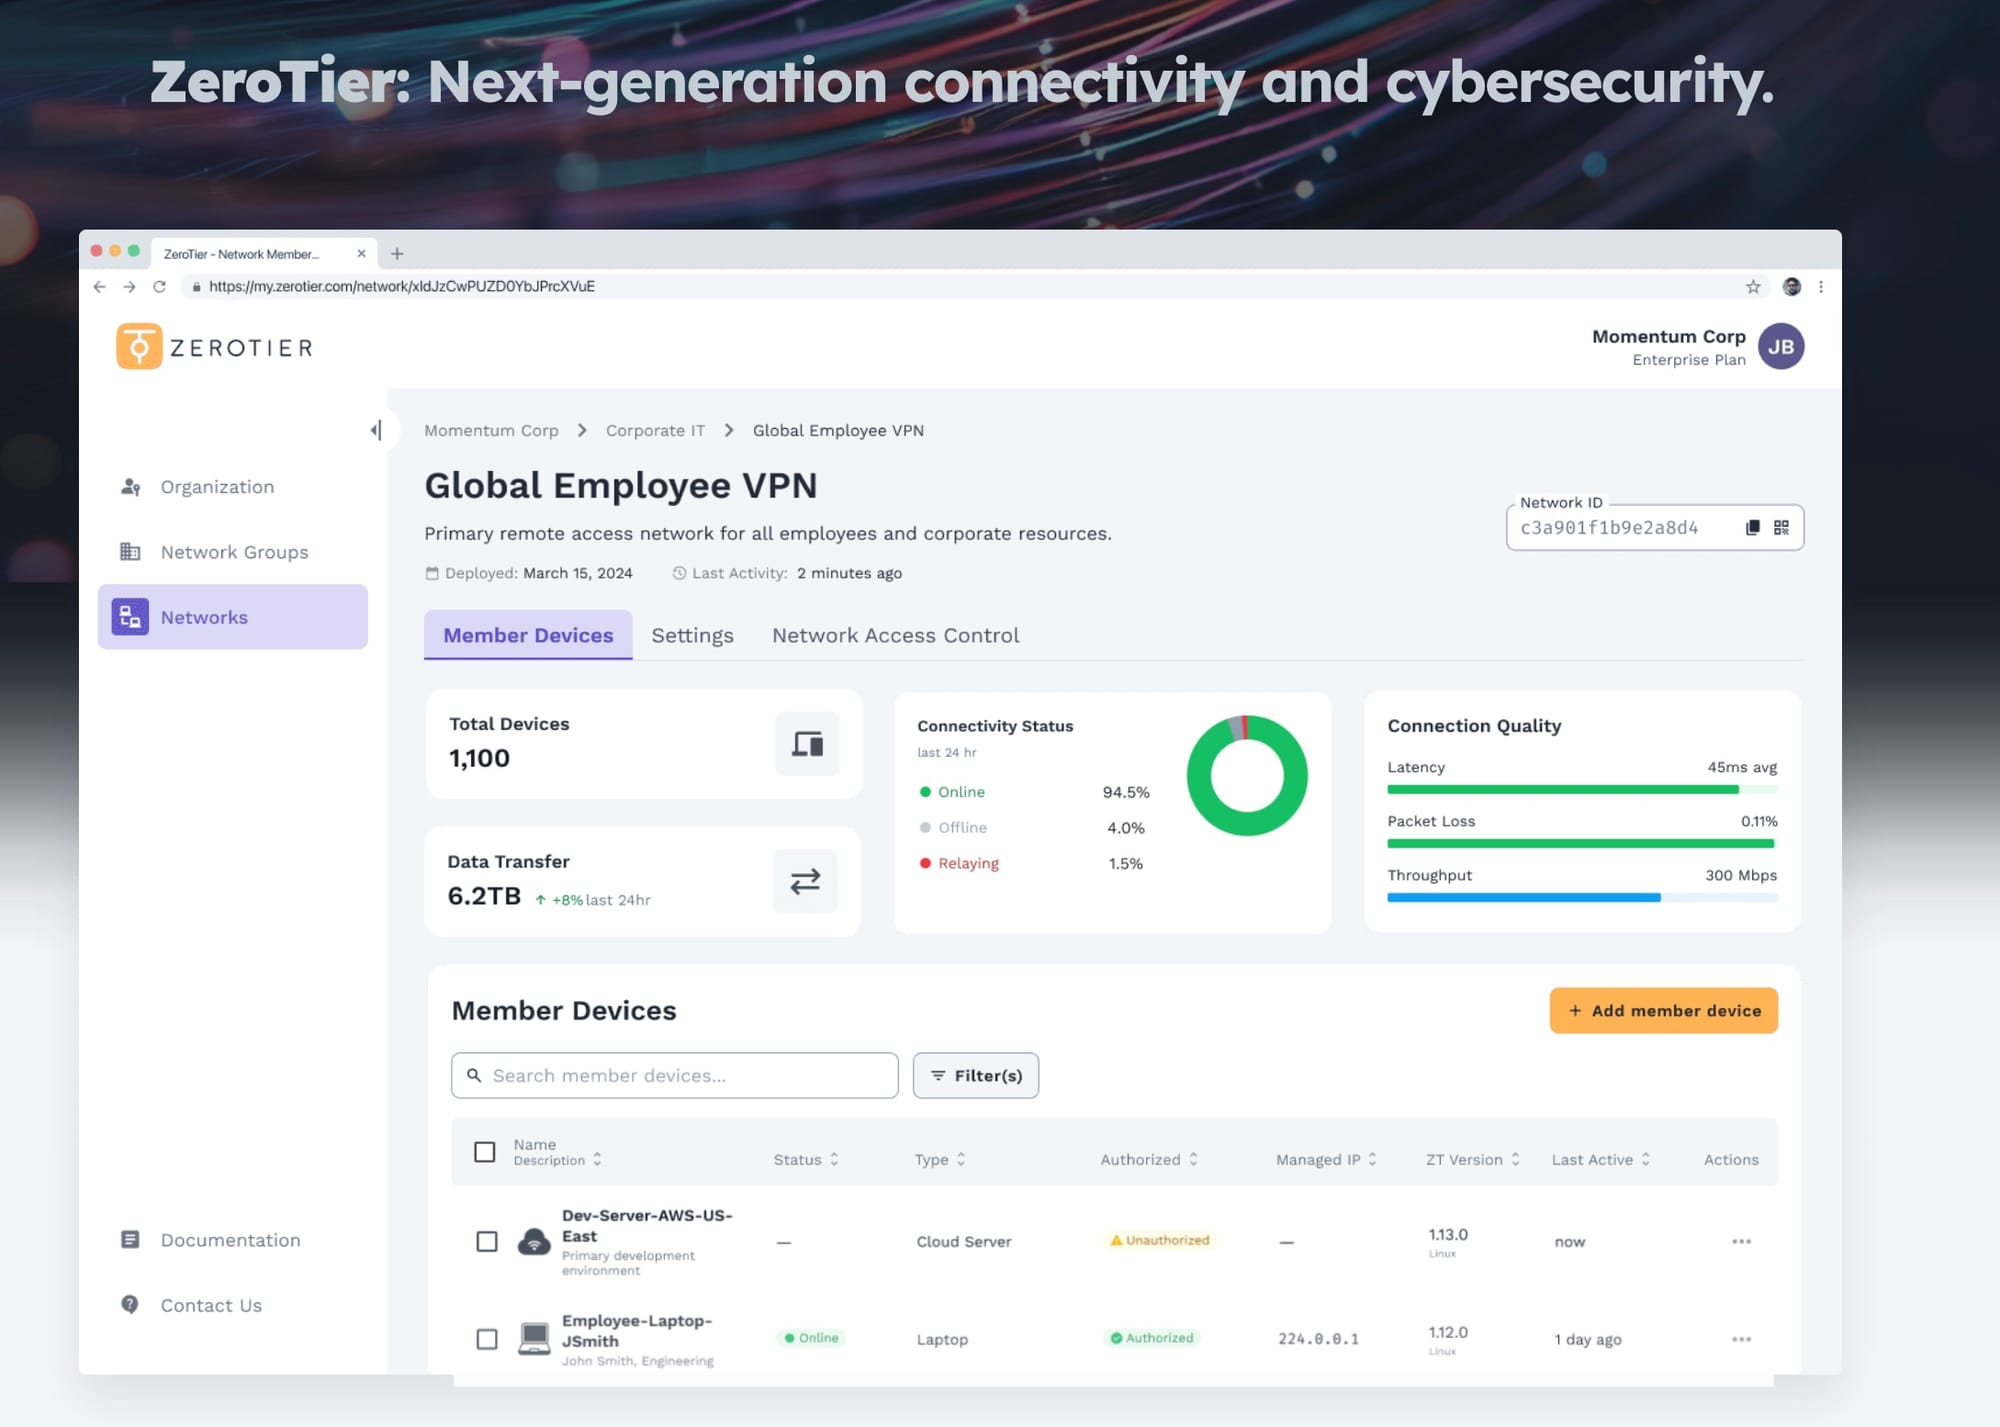Open the Filter(s) dropdown
This screenshot has width=2000, height=1427.
pyautogui.click(x=975, y=1076)
